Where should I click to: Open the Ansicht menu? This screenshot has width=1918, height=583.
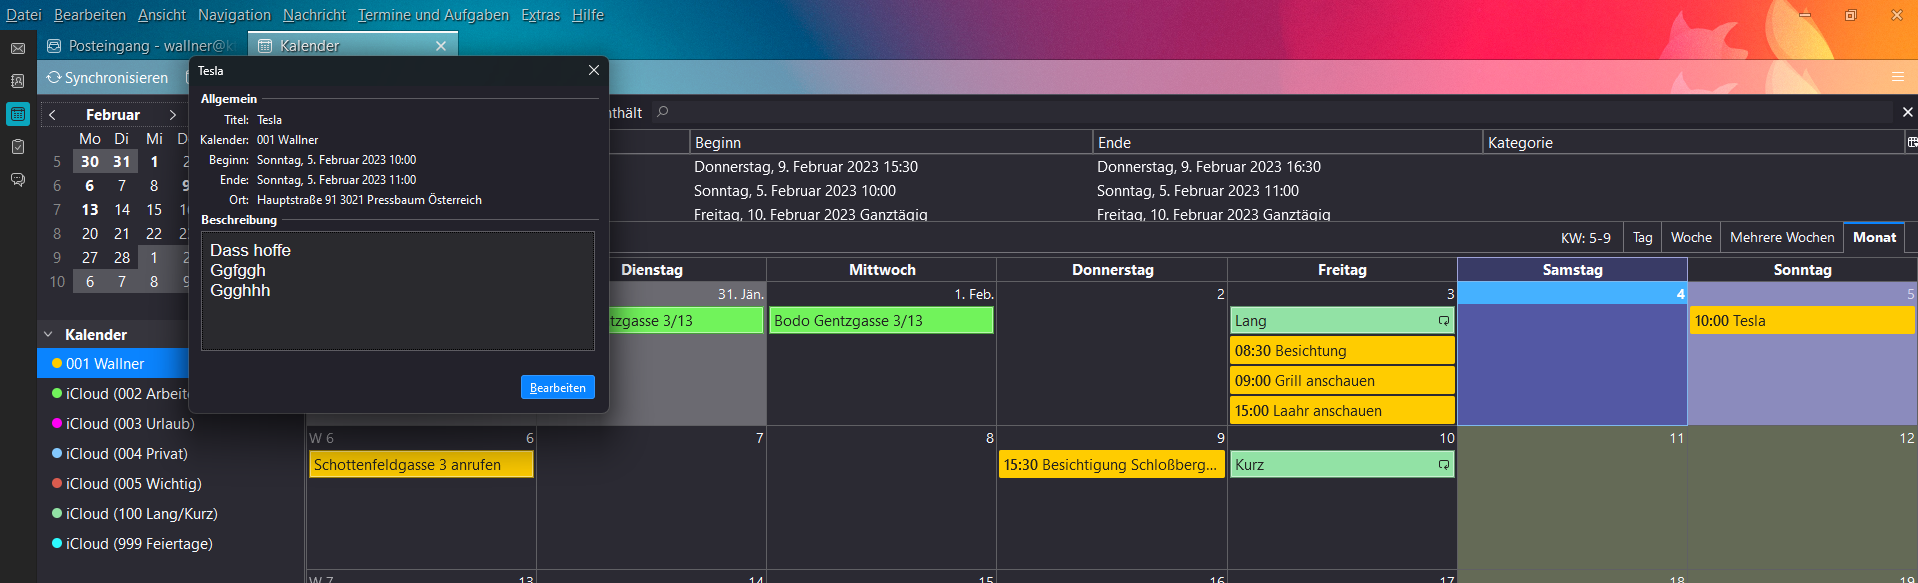coord(162,15)
